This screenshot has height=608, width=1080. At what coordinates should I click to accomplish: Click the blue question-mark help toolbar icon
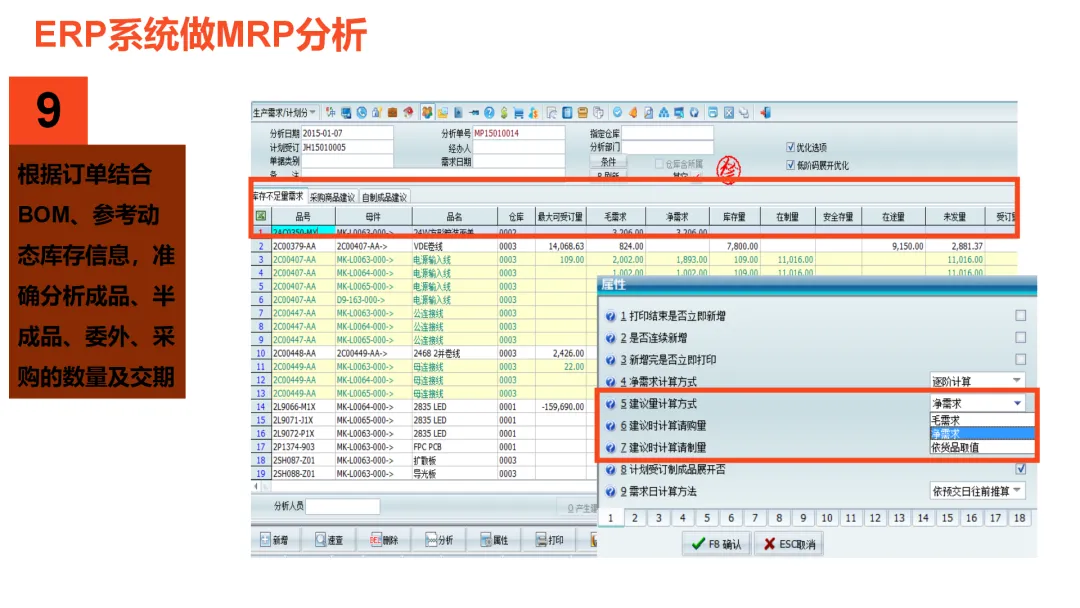pos(489,112)
